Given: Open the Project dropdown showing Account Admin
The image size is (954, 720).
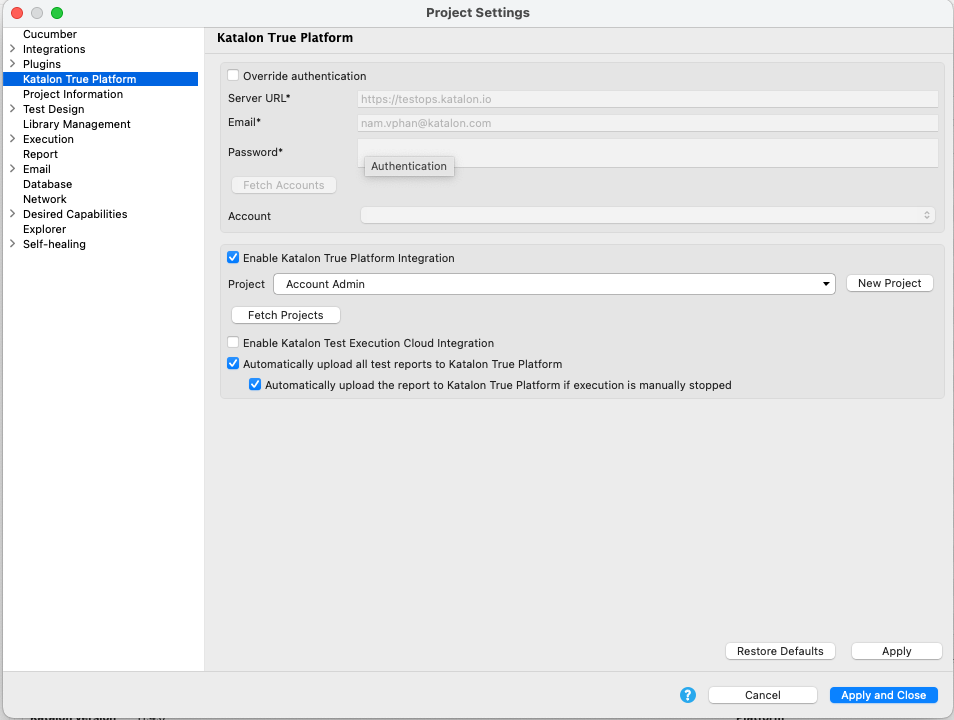Looking at the screenshot, I should [x=554, y=284].
